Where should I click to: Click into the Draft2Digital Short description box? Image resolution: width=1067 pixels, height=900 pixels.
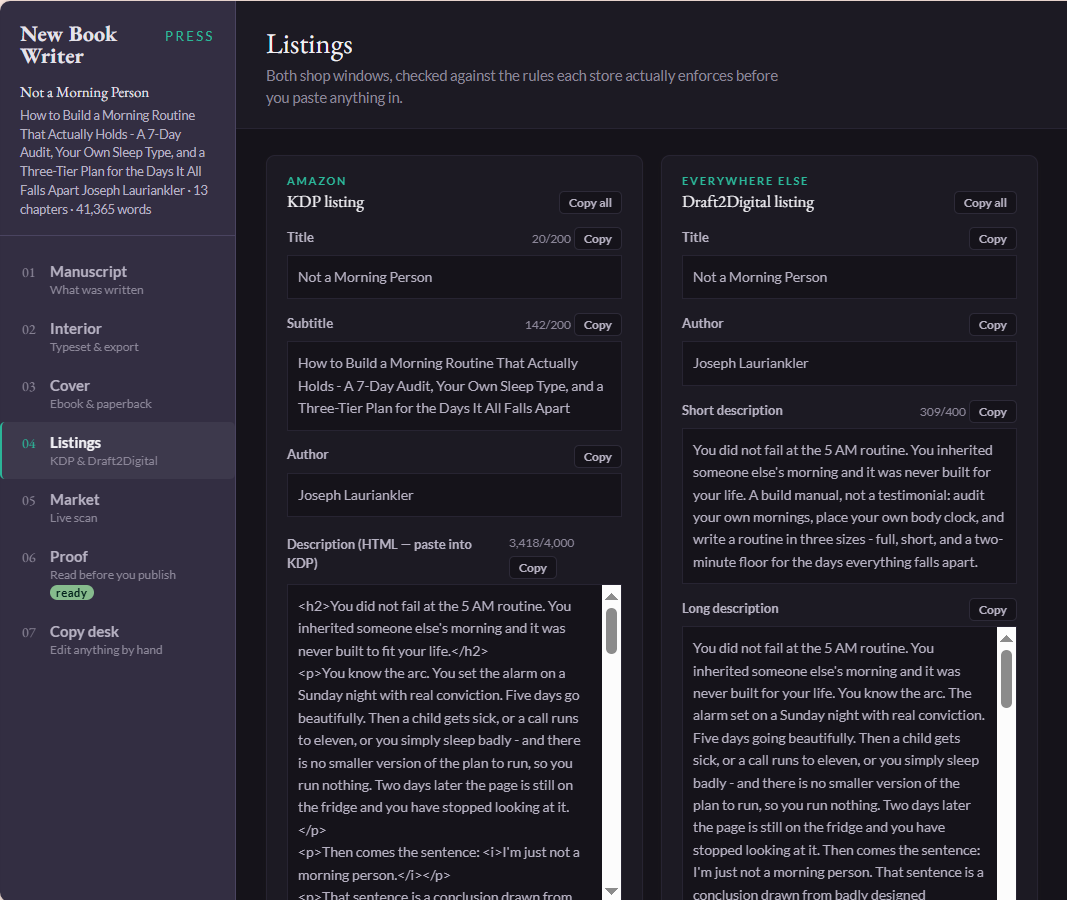coord(849,506)
